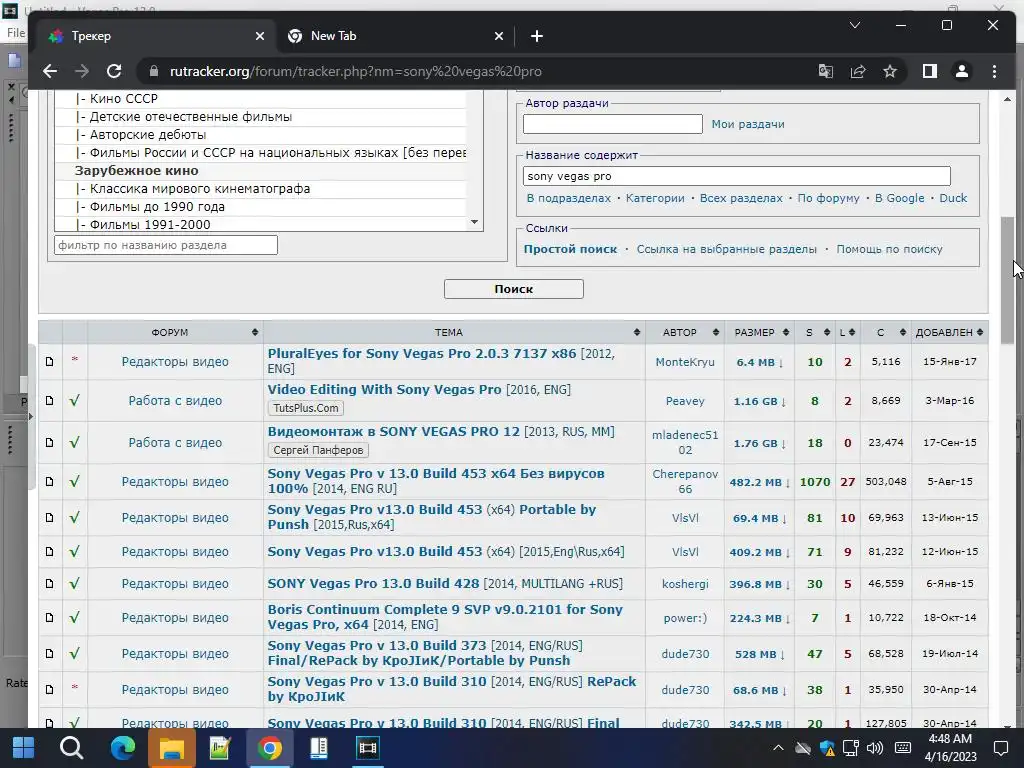1024x768 pixels.
Task: Reload the rutracker page
Action: [x=114, y=71]
